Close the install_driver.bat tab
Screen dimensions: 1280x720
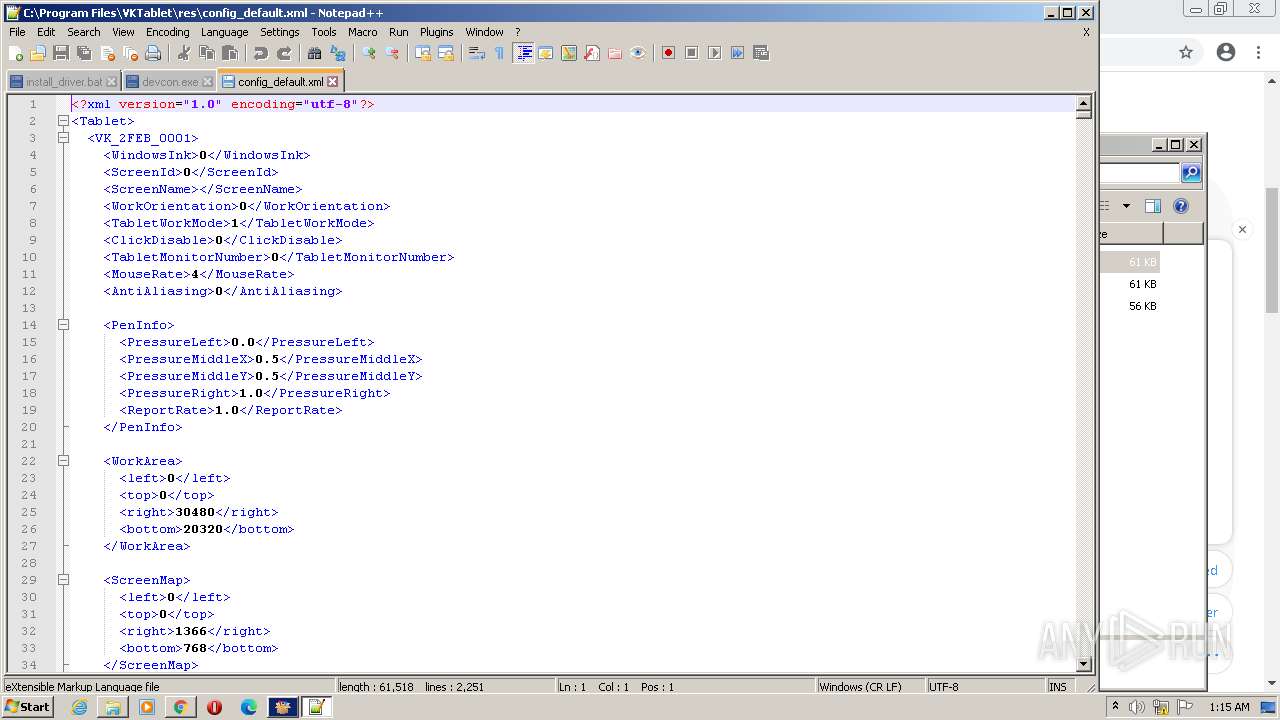tap(111, 82)
